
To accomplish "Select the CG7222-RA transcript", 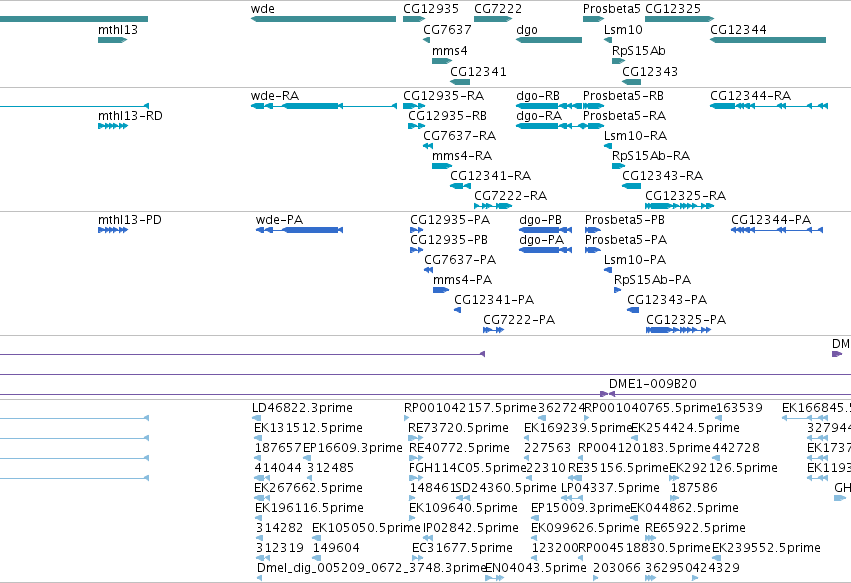I will 493,206.
